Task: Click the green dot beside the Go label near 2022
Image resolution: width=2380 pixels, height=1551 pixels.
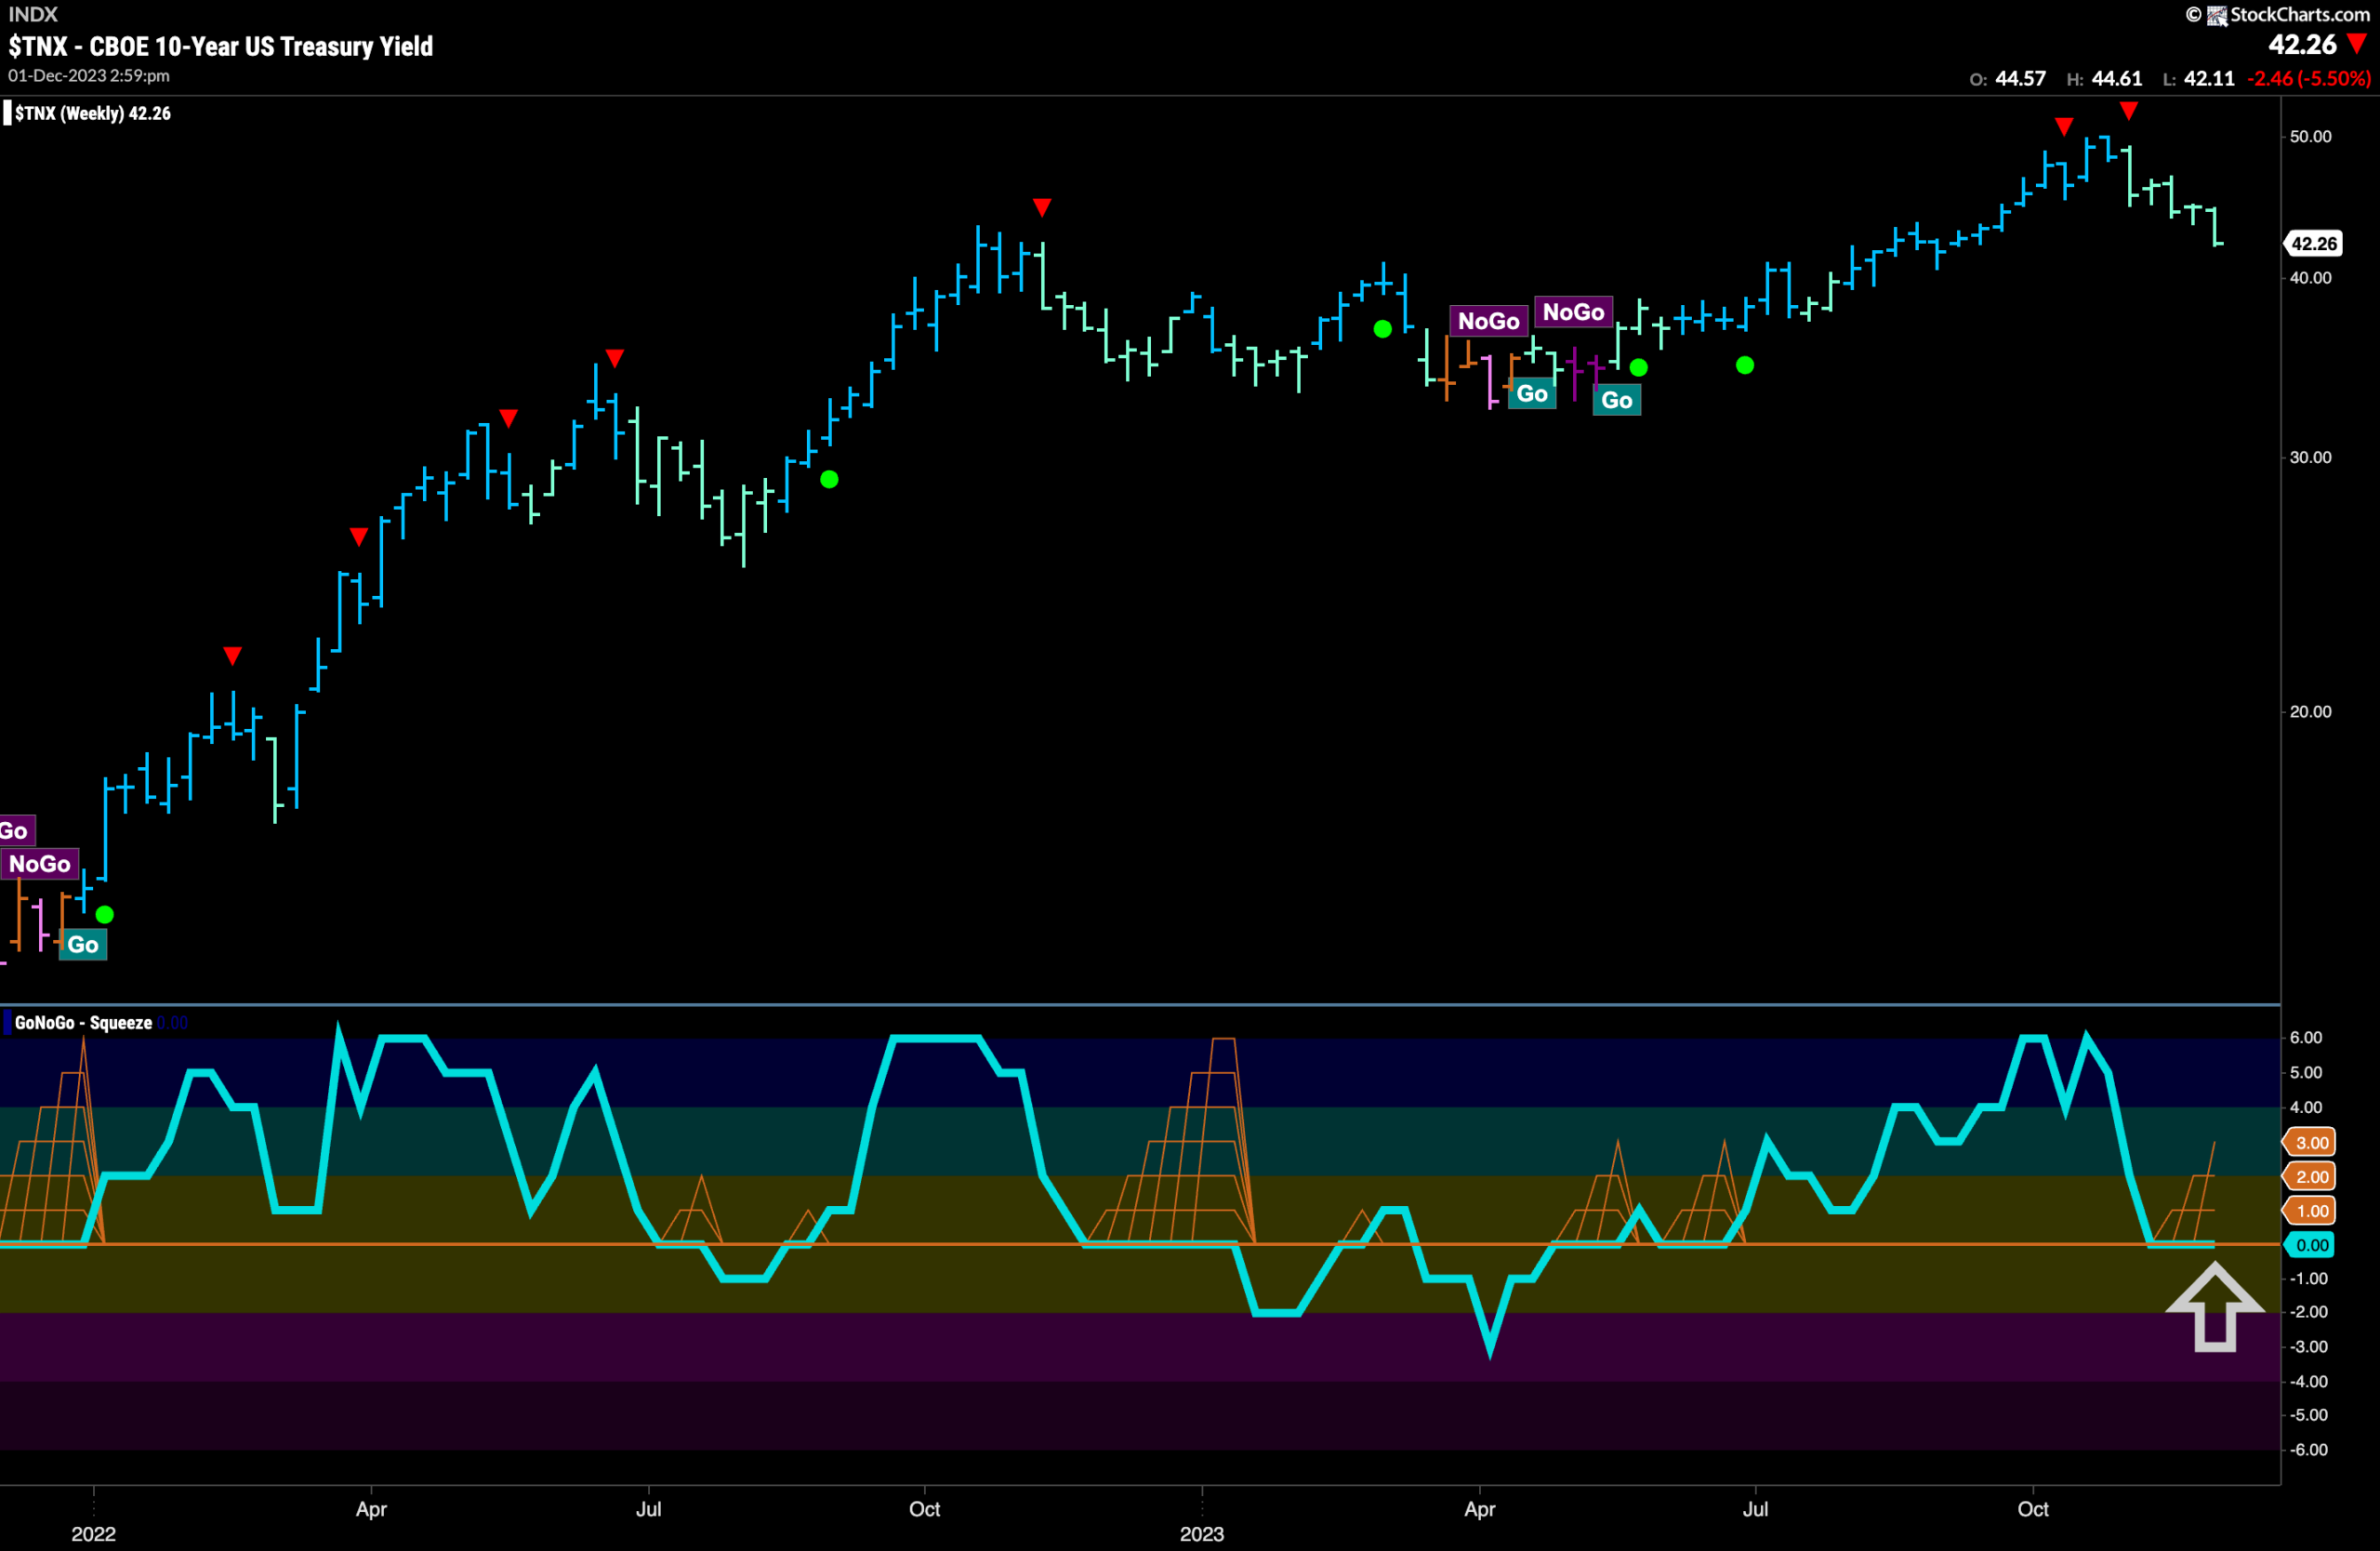Action: tap(104, 914)
